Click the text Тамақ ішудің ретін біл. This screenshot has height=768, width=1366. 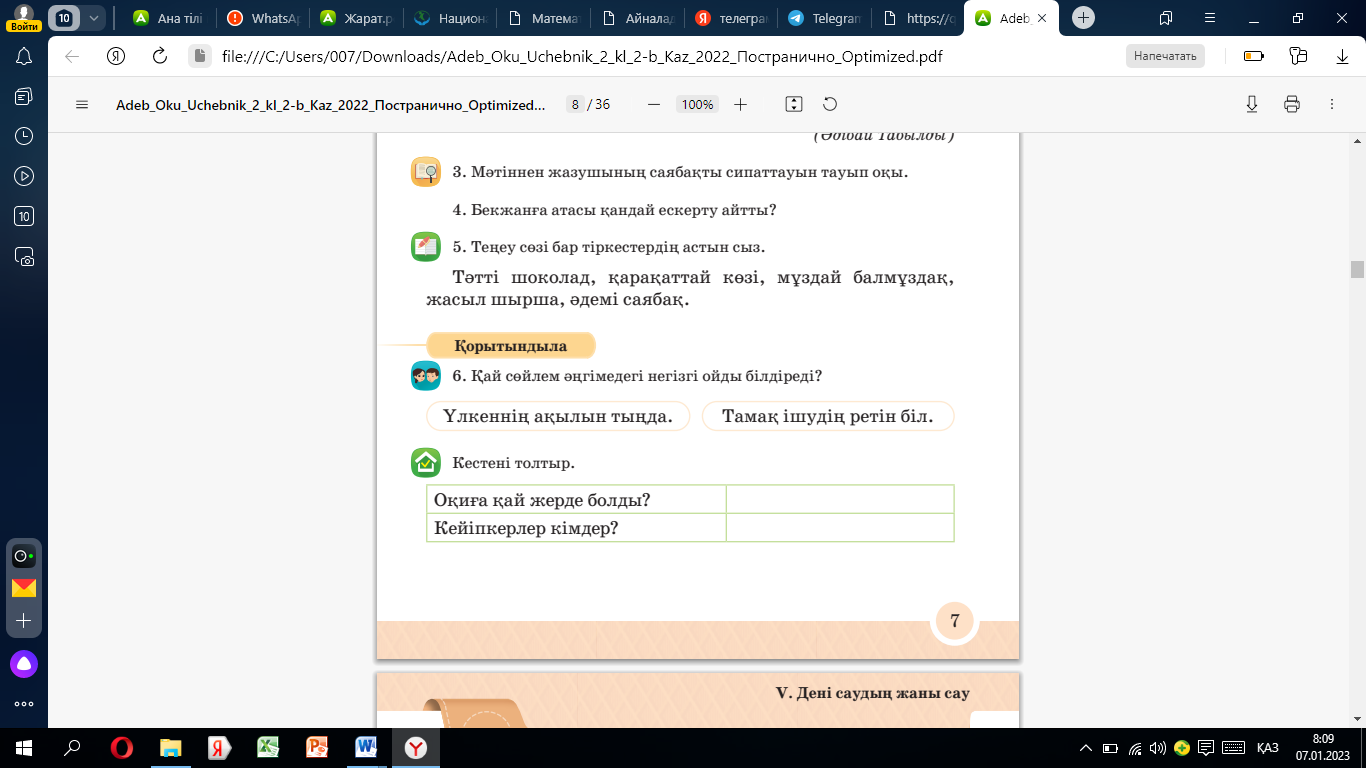pos(828,416)
